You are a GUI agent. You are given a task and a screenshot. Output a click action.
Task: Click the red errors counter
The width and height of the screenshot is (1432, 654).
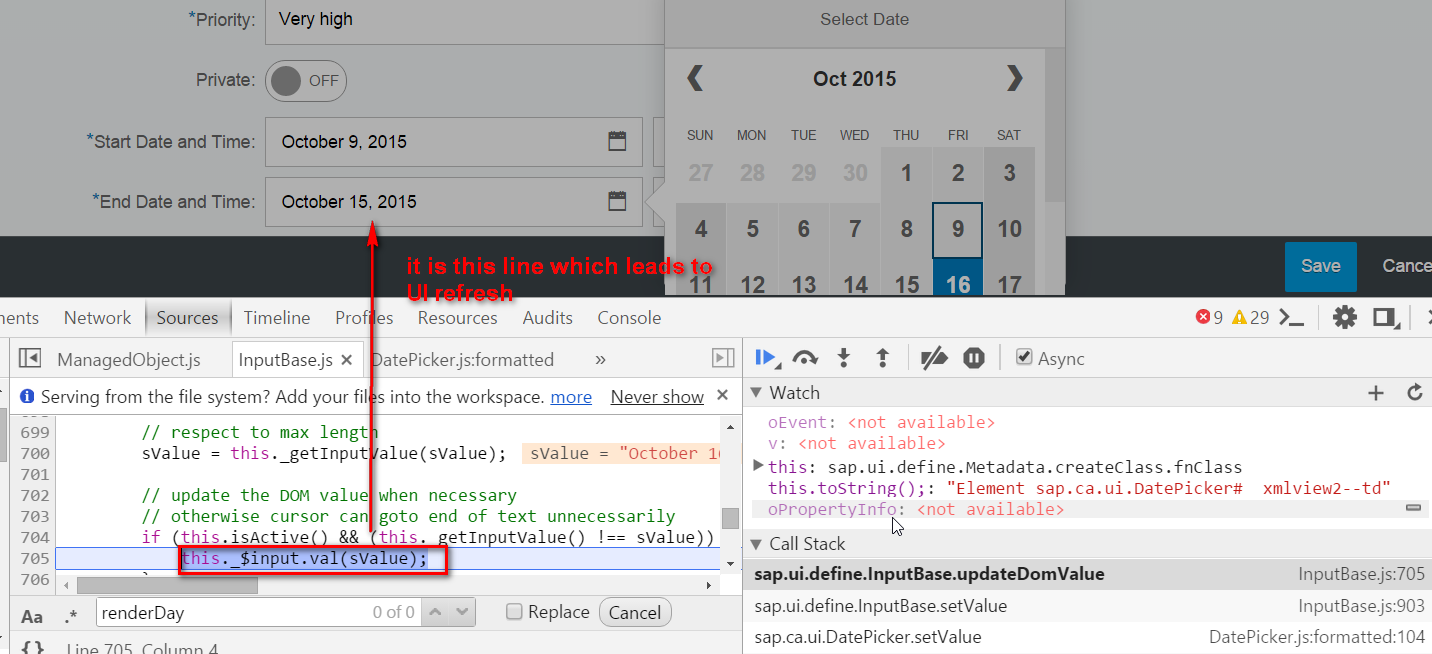click(1209, 318)
